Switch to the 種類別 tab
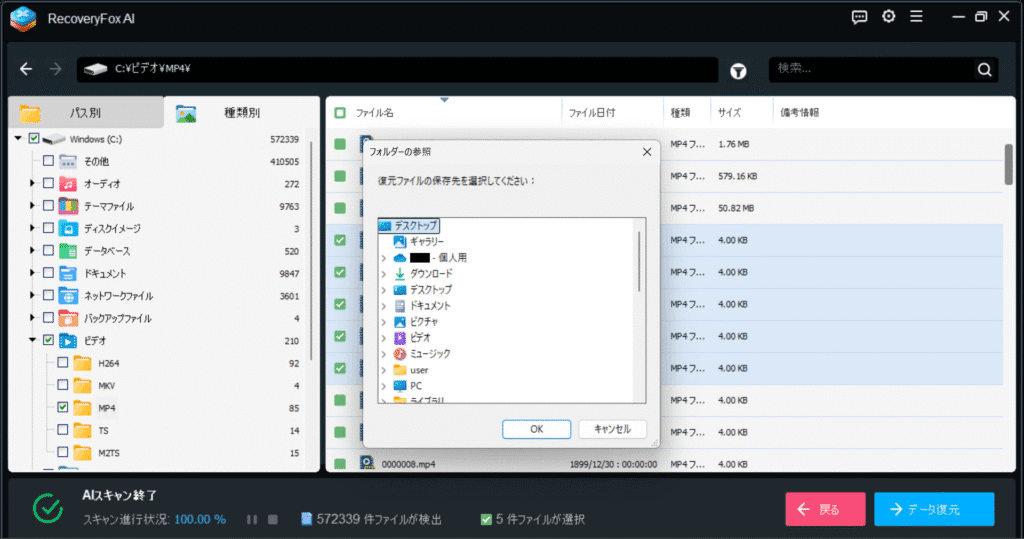The image size is (1024, 539). [x=242, y=112]
